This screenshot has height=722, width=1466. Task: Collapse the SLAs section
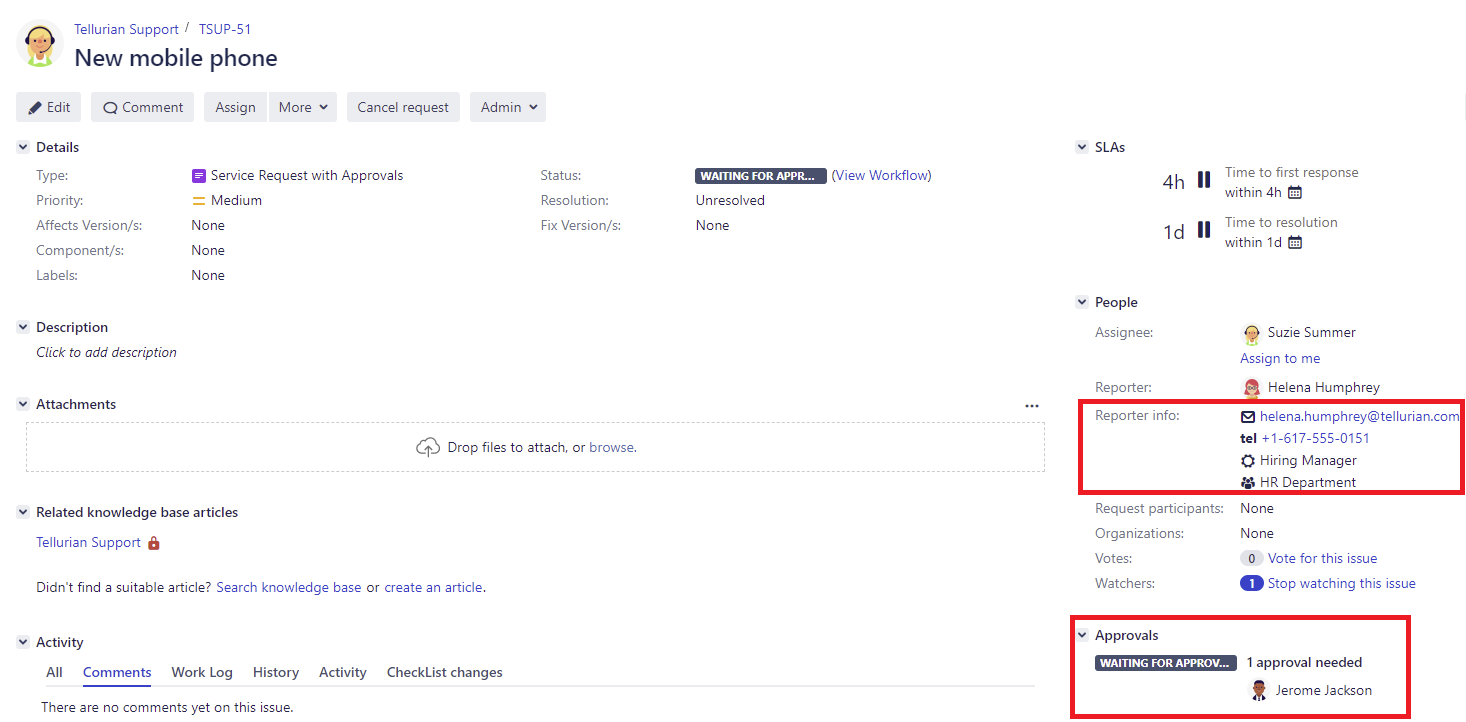coord(1082,147)
